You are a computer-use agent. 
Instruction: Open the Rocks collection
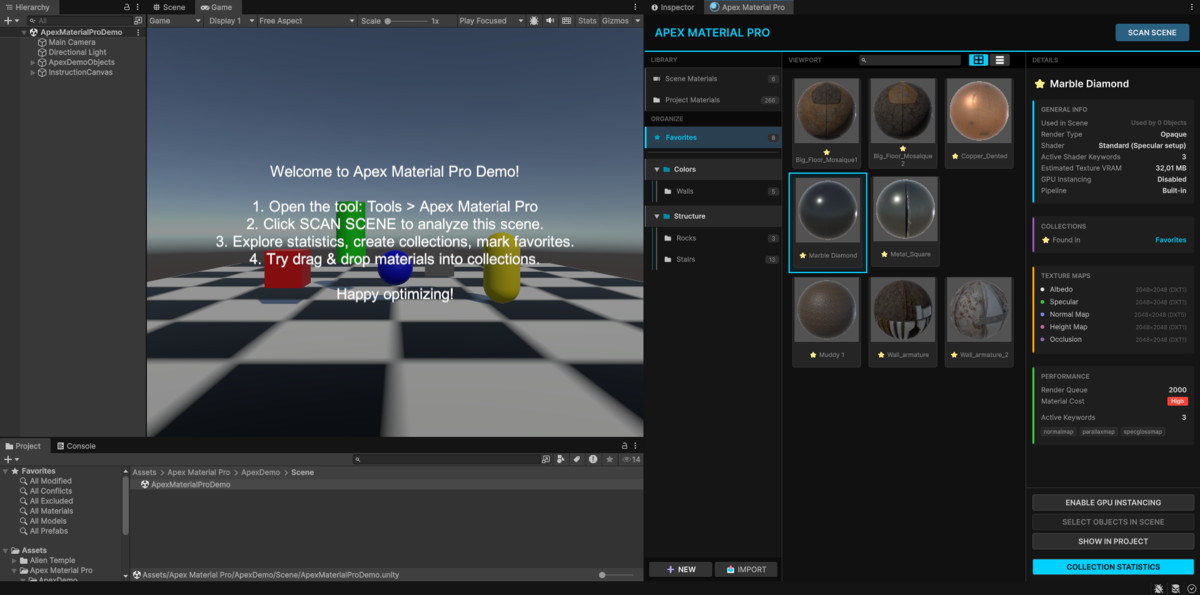click(x=713, y=238)
